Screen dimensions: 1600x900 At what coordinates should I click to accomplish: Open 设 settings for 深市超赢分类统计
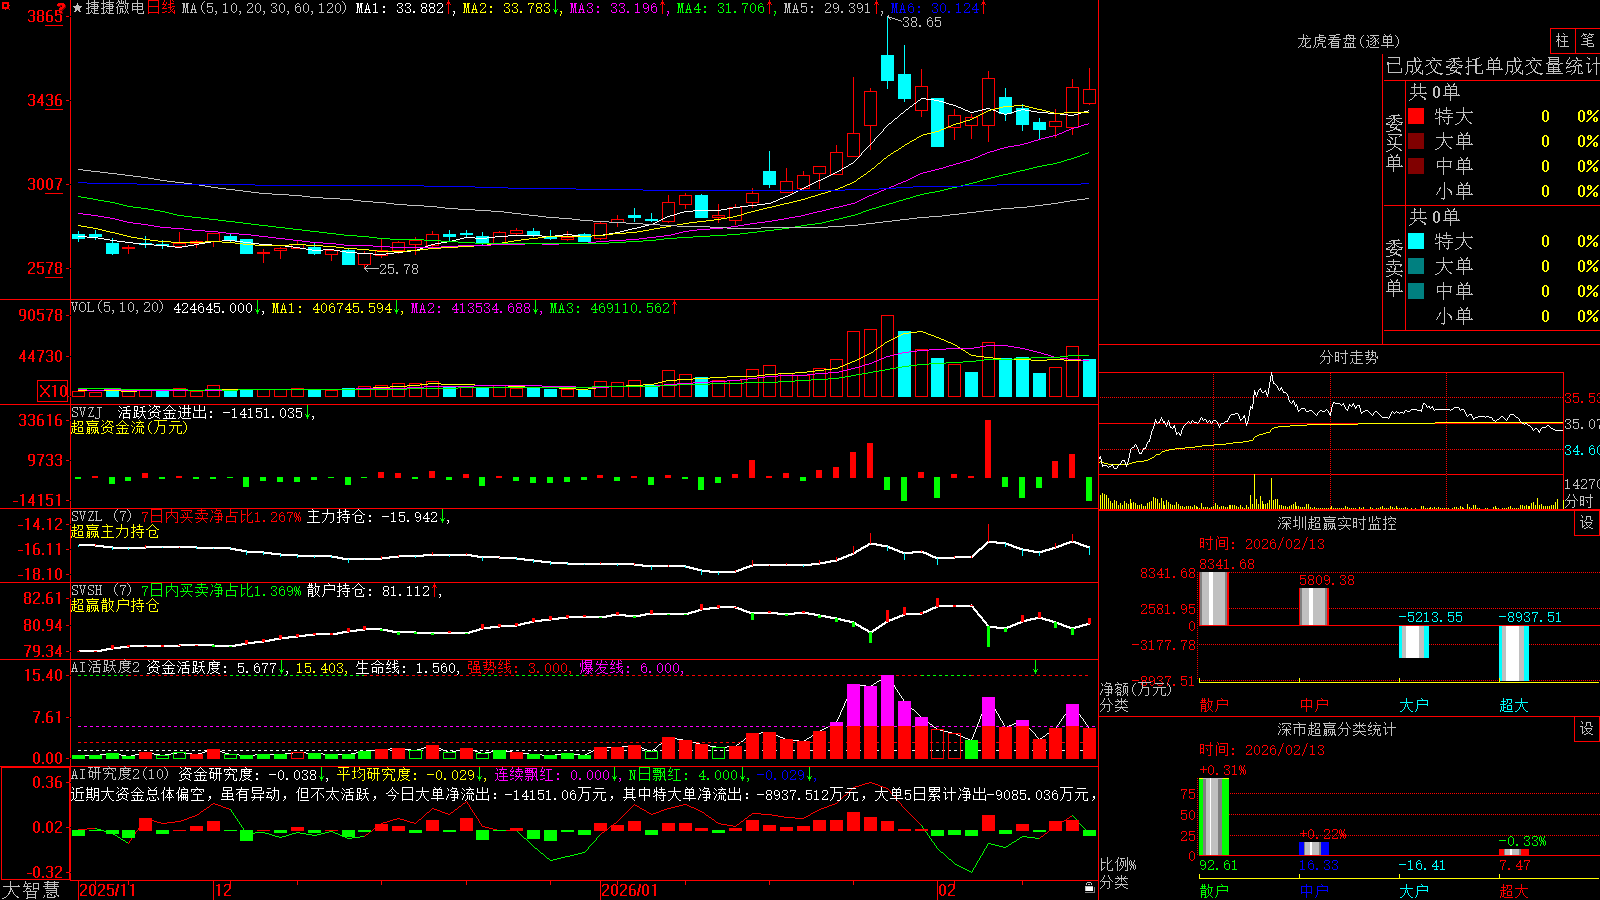(1587, 729)
